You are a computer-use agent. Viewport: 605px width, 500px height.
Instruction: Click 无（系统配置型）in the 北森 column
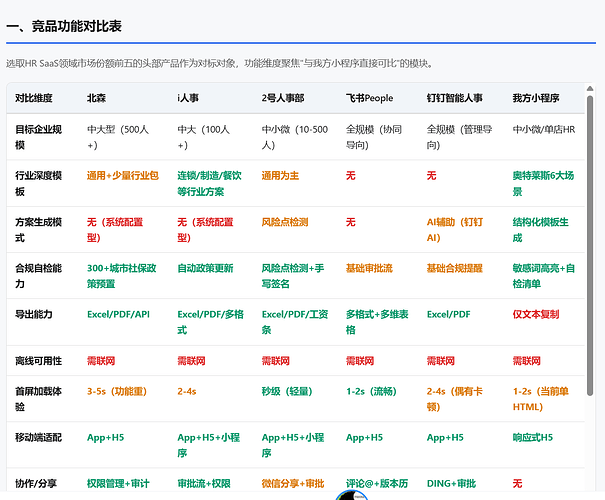click(115, 230)
